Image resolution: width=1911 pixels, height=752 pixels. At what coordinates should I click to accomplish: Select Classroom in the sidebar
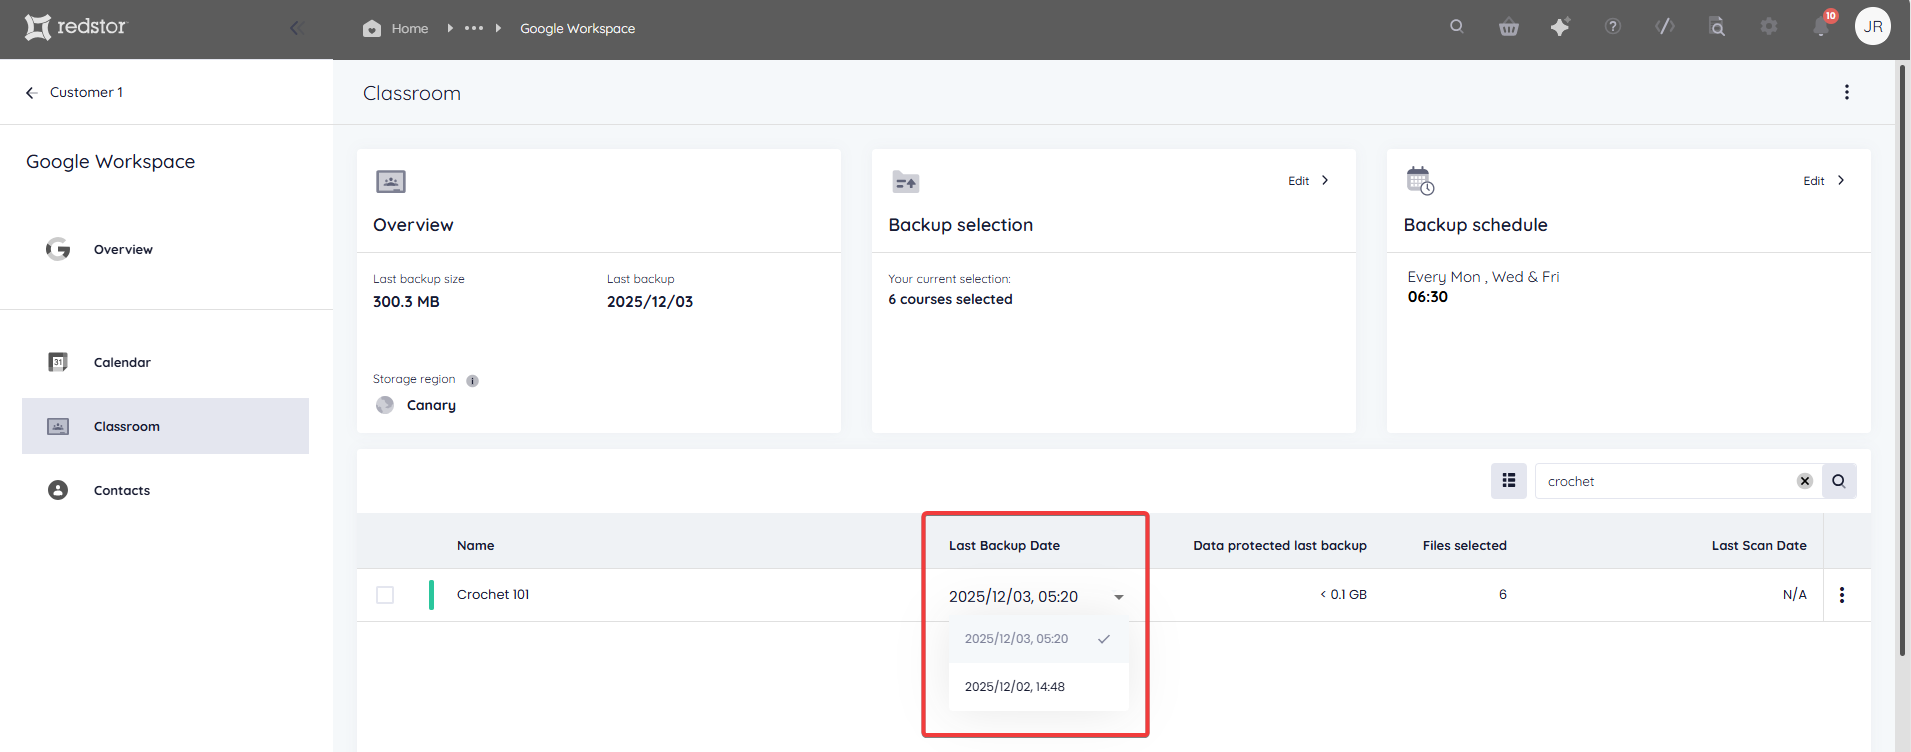(165, 426)
